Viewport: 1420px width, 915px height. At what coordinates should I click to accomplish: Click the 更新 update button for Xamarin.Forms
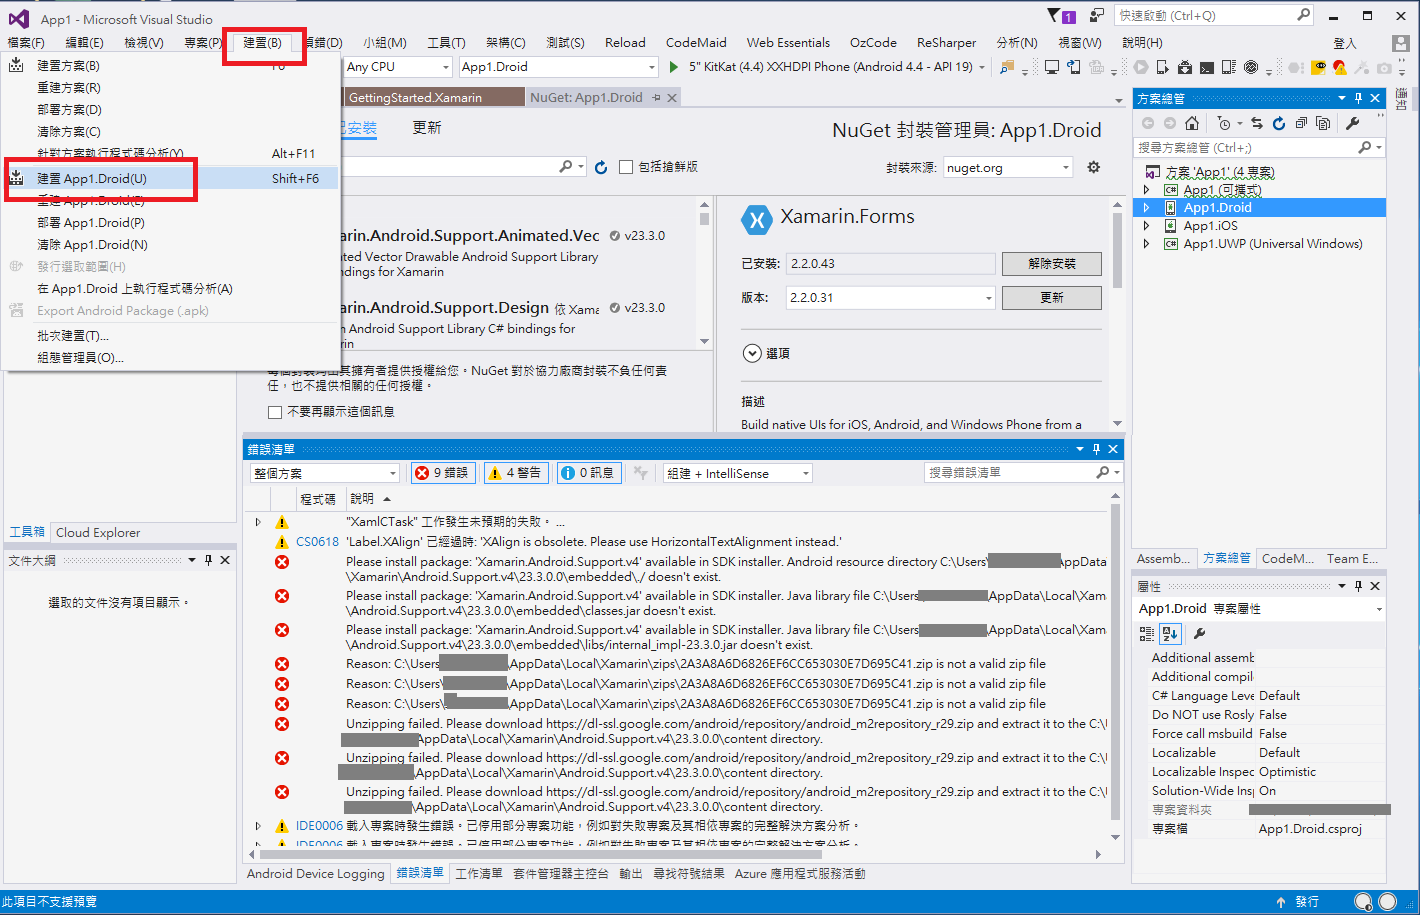click(x=1051, y=298)
